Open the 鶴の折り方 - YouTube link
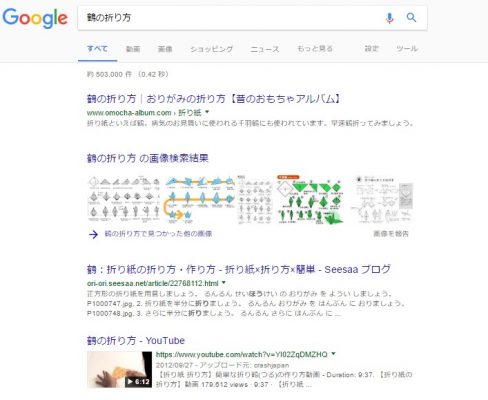The height and width of the screenshot is (400, 488). click(136, 341)
